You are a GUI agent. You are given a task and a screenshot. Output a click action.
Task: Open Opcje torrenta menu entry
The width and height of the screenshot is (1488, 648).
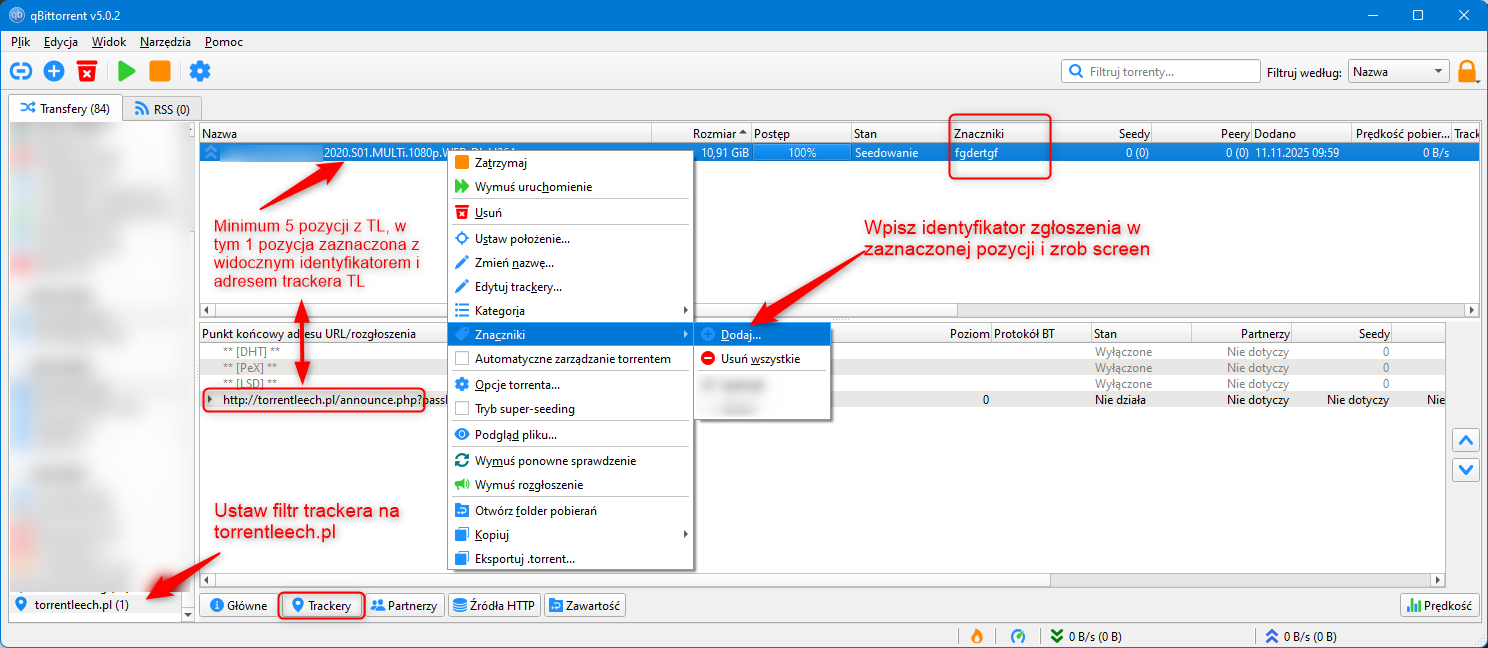(570, 384)
